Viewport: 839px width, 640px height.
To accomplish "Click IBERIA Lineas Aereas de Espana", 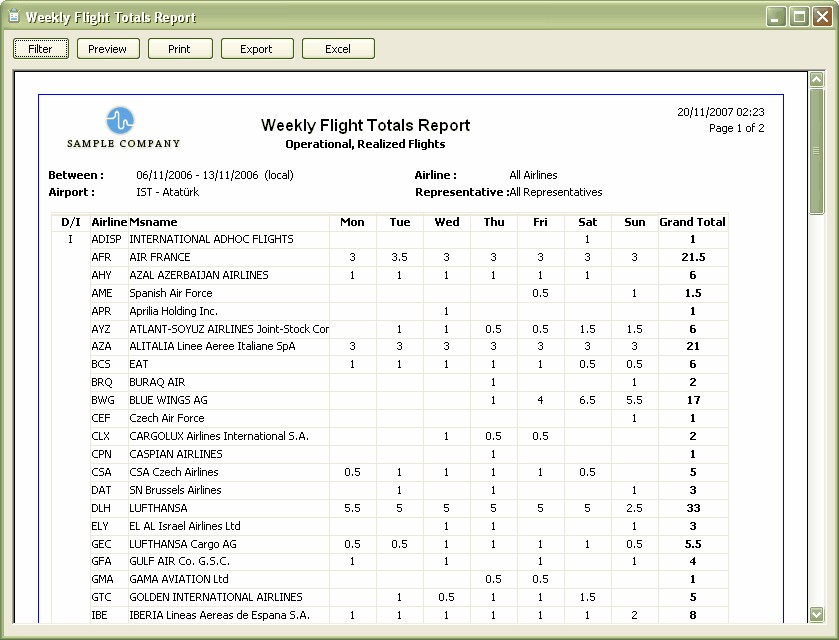I will [x=219, y=615].
